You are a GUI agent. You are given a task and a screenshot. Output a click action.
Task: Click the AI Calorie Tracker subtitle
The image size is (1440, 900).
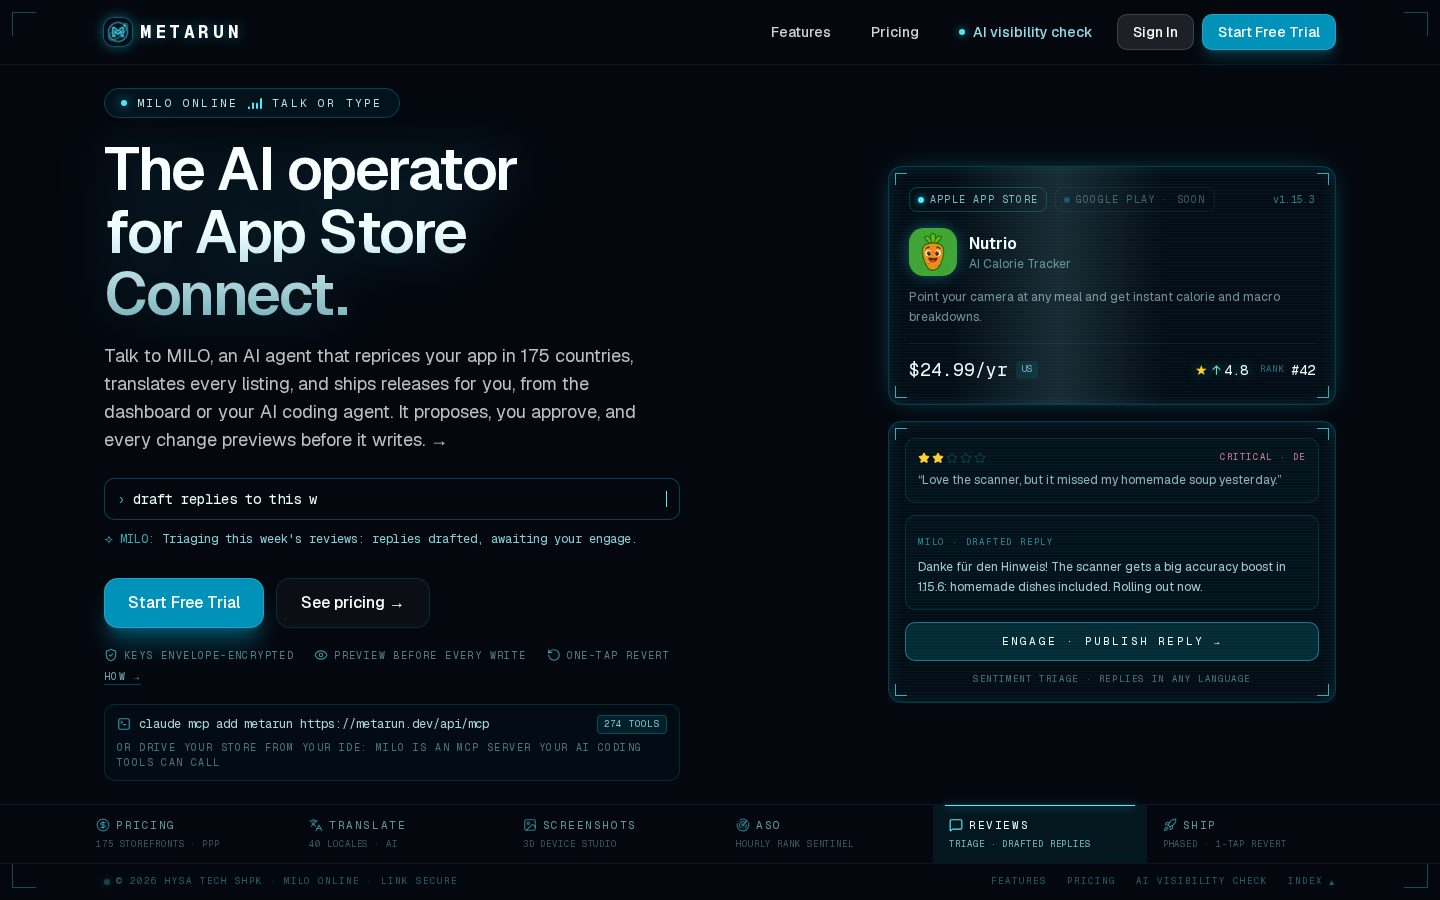pyautogui.click(x=1019, y=264)
